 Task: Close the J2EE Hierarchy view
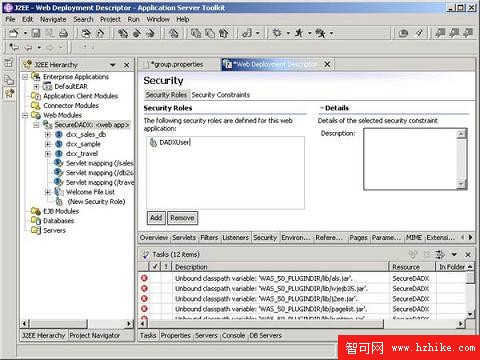[x=127, y=65]
